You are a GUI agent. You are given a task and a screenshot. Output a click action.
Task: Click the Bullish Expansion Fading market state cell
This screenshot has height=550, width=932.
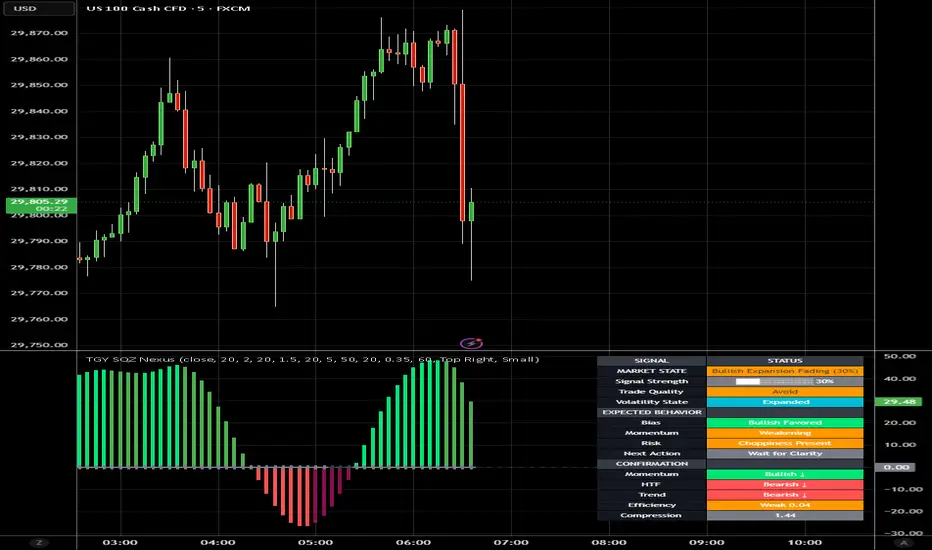click(785, 370)
